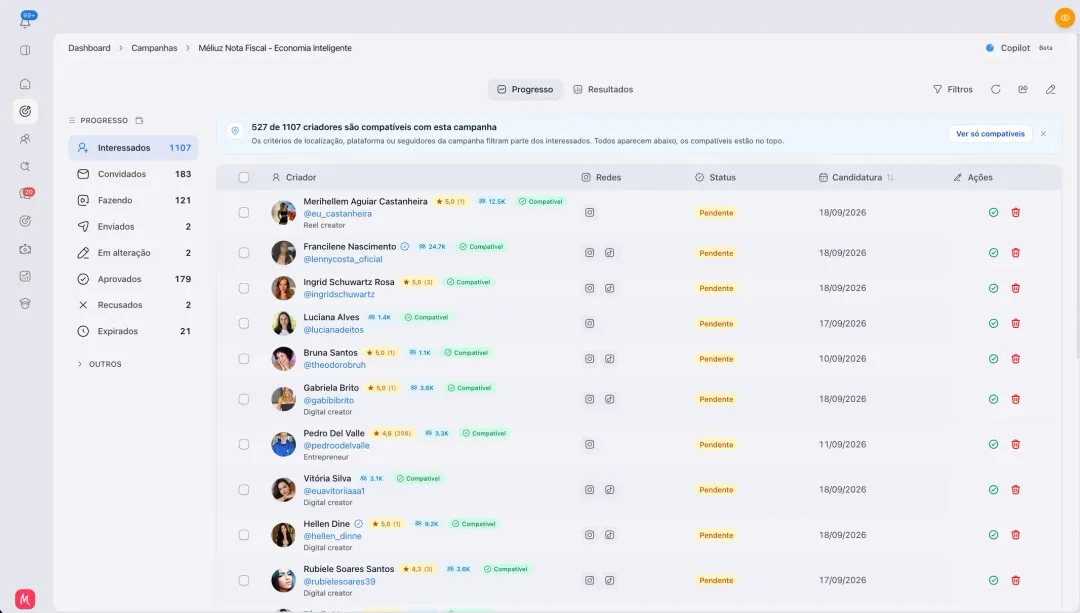The height and width of the screenshot is (613, 1080).
Task: Open the Filtros filter menu
Action: tap(953, 90)
